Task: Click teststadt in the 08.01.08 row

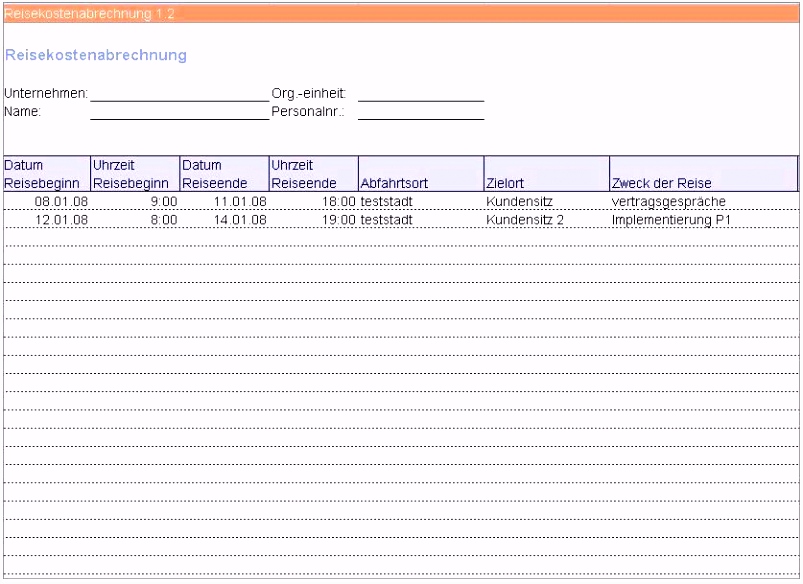Action: click(421, 201)
